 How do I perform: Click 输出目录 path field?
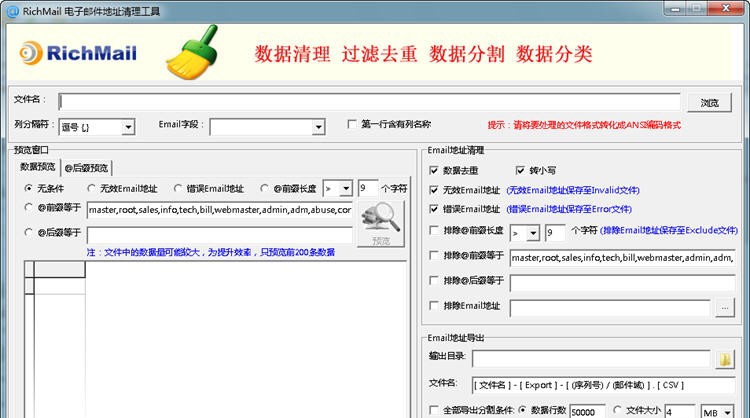pos(591,359)
